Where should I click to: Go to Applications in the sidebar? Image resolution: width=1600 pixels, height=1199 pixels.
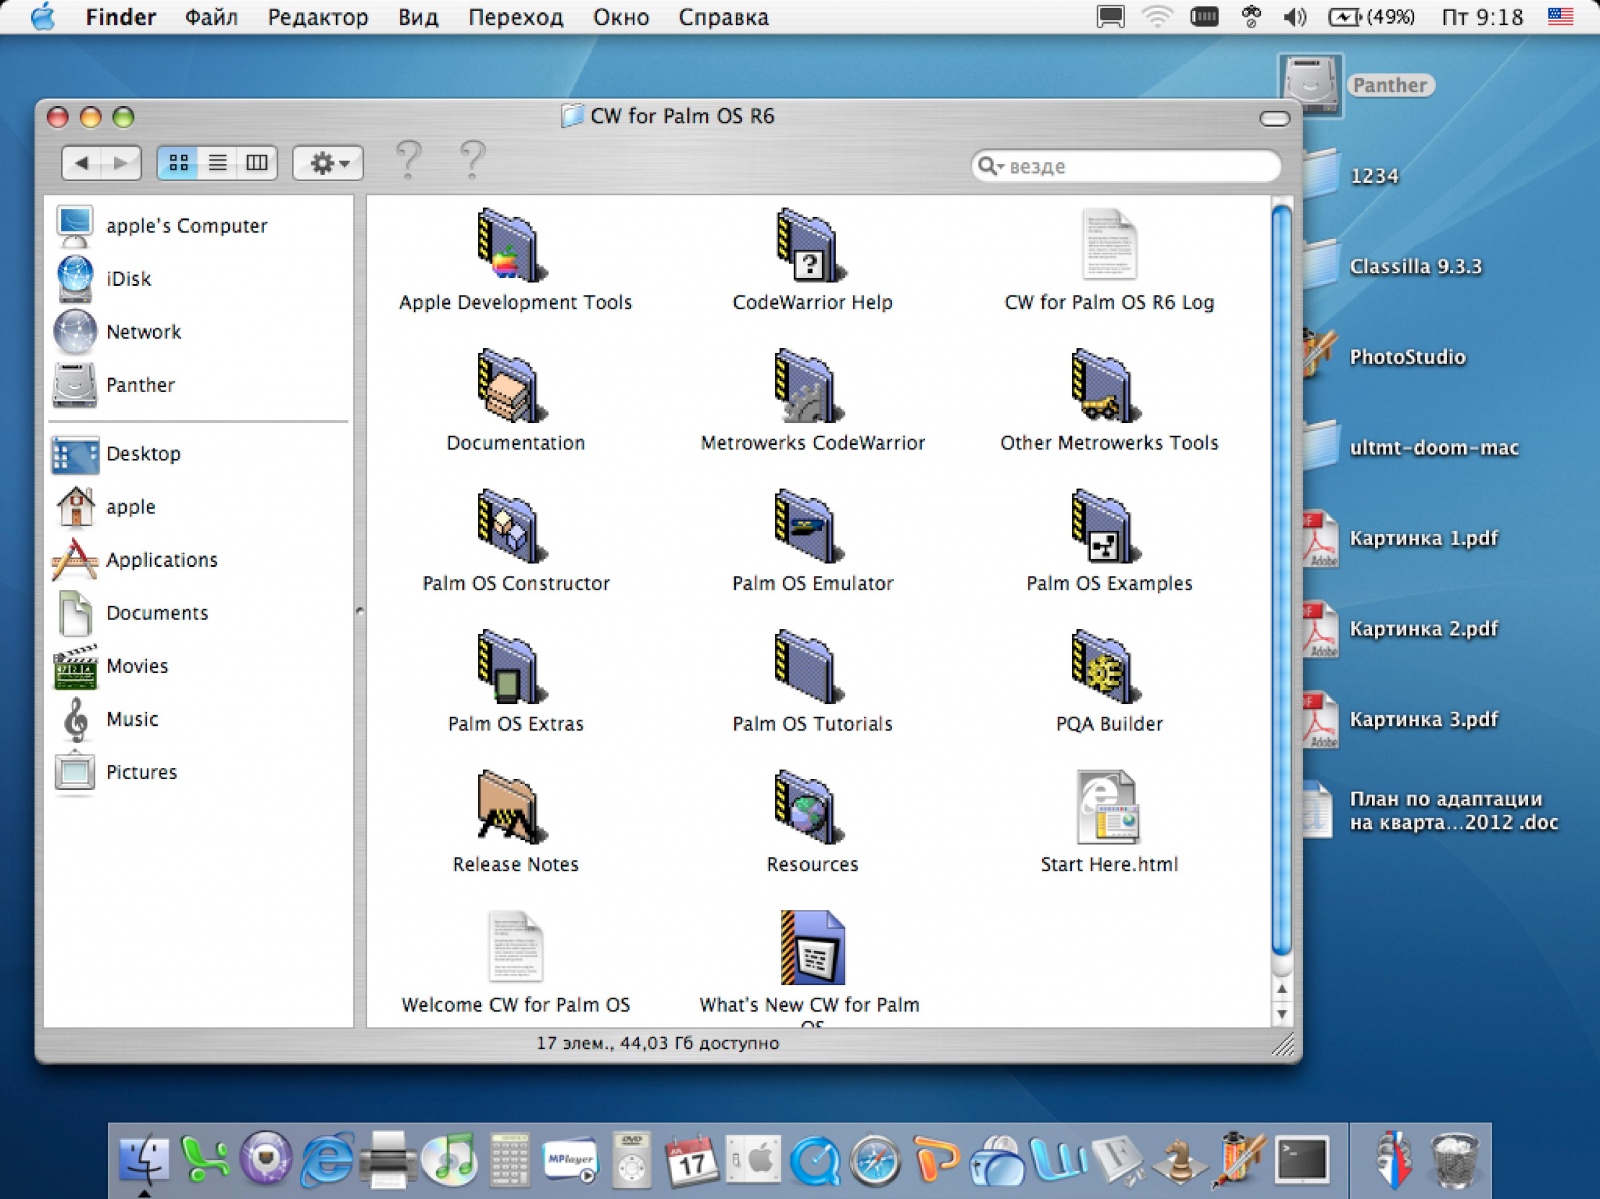click(x=135, y=560)
